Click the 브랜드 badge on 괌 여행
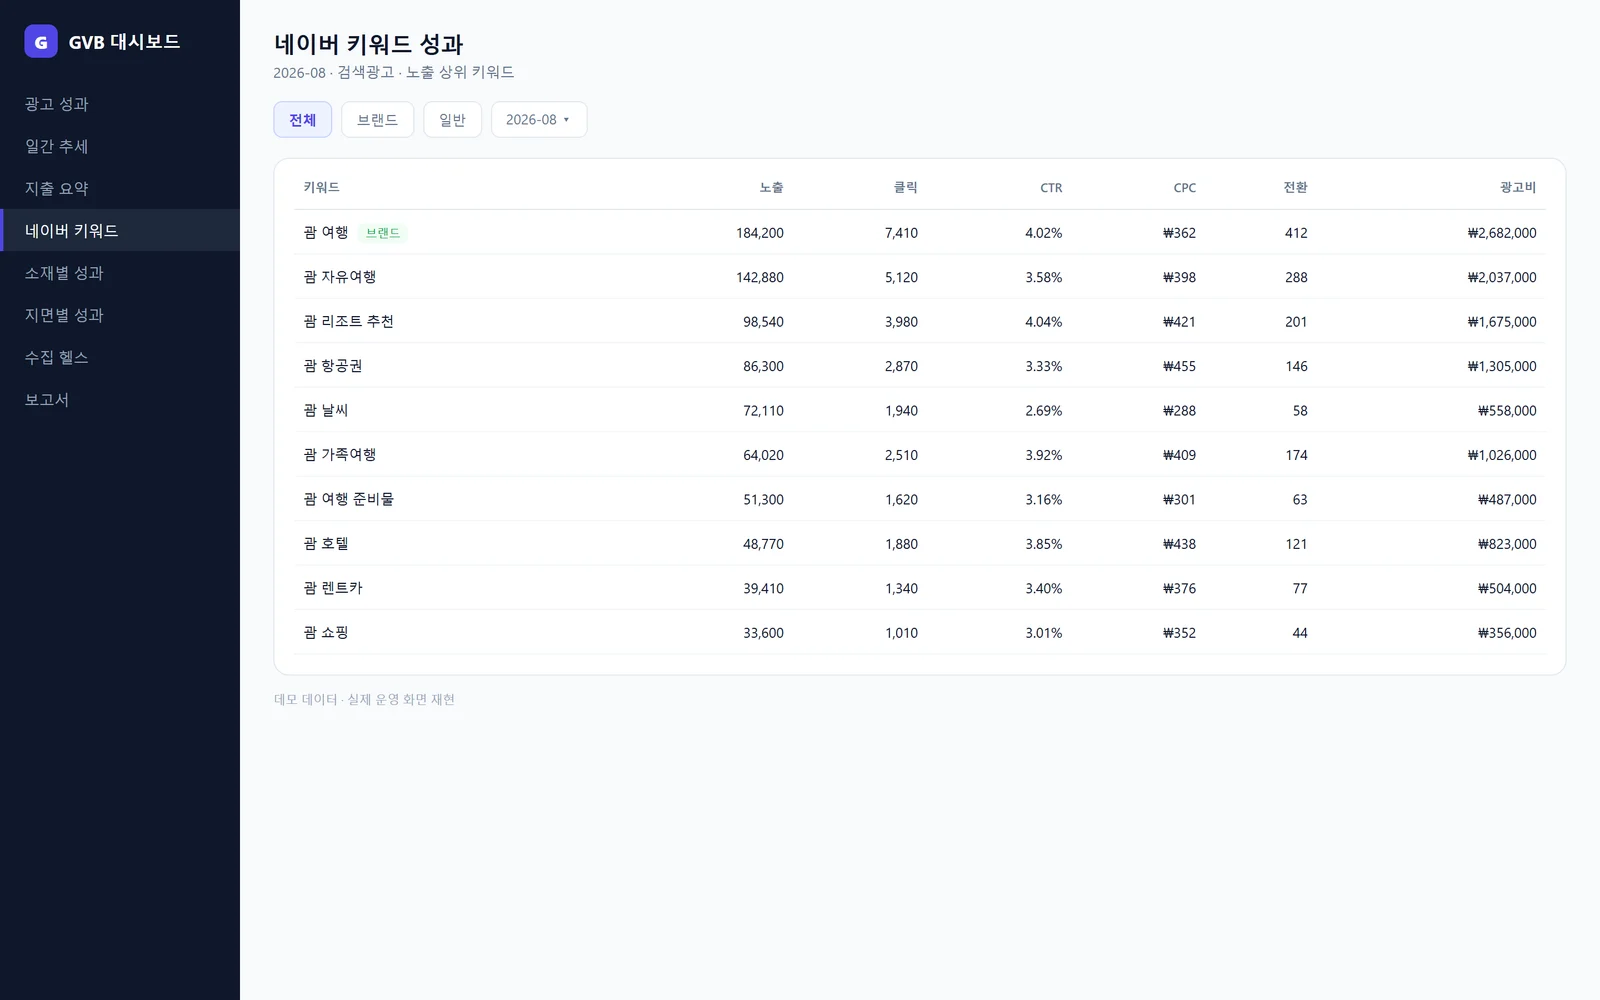The image size is (1600, 1000). (383, 233)
